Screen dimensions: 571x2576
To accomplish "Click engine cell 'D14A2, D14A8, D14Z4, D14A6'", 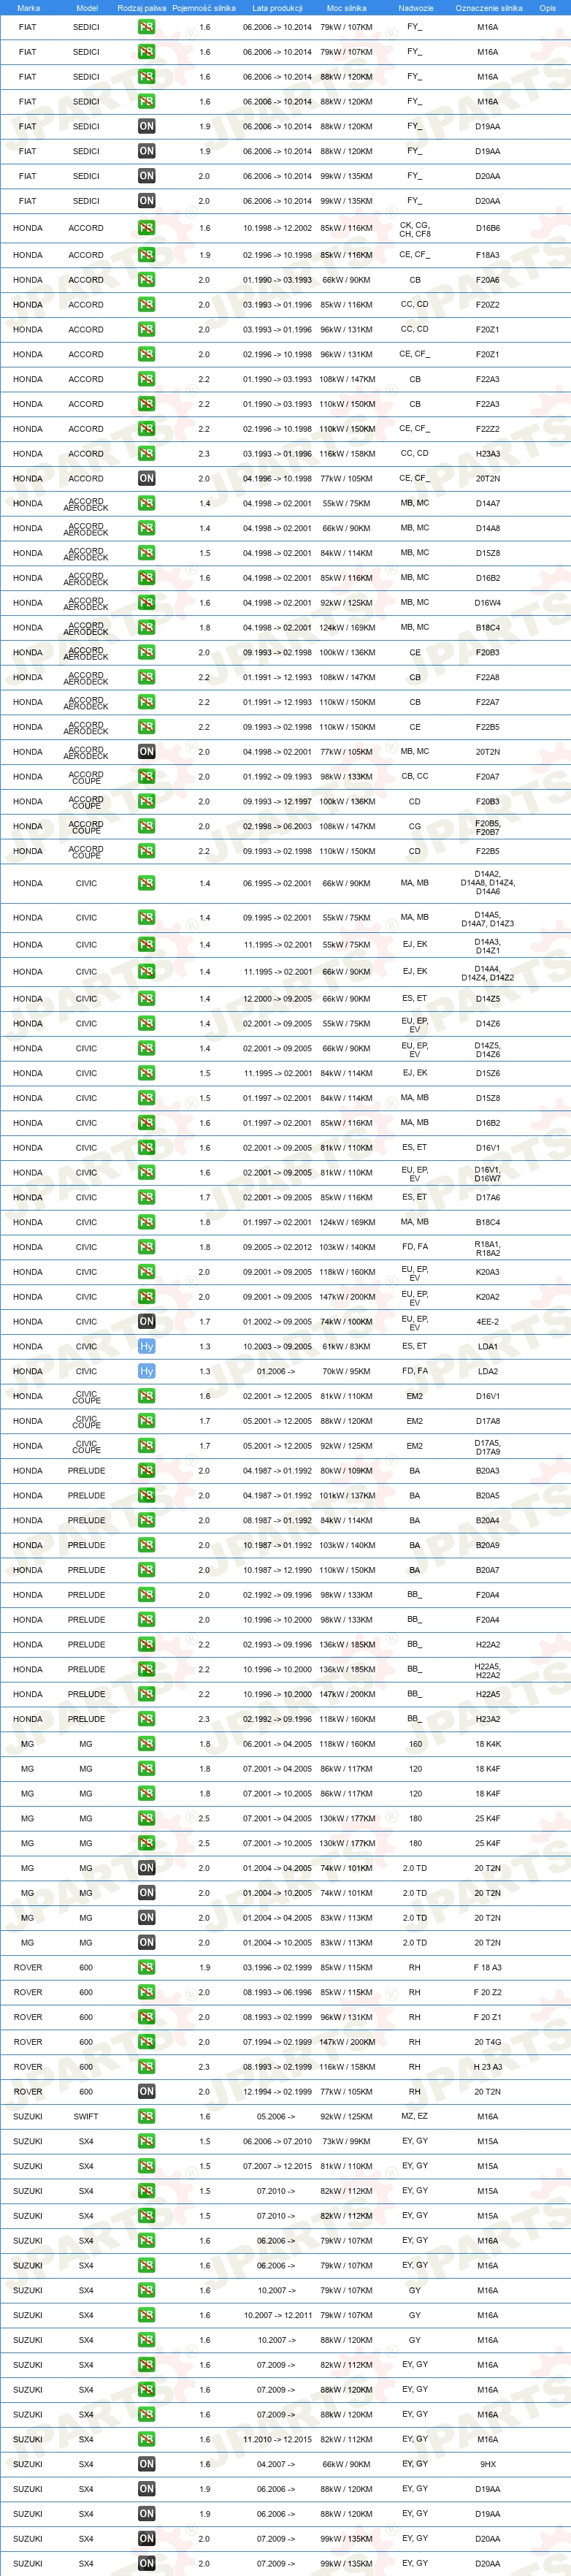I will click(x=488, y=883).
